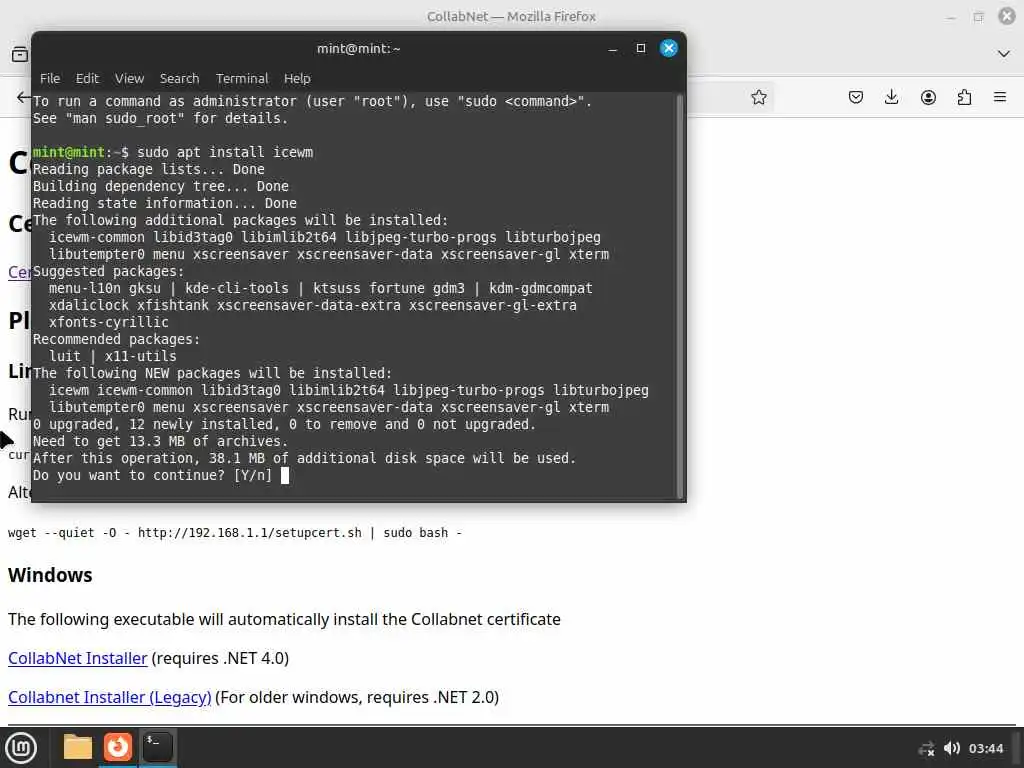Open the Help menu in terminal
This screenshot has height=768, width=1024.
tap(296, 78)
